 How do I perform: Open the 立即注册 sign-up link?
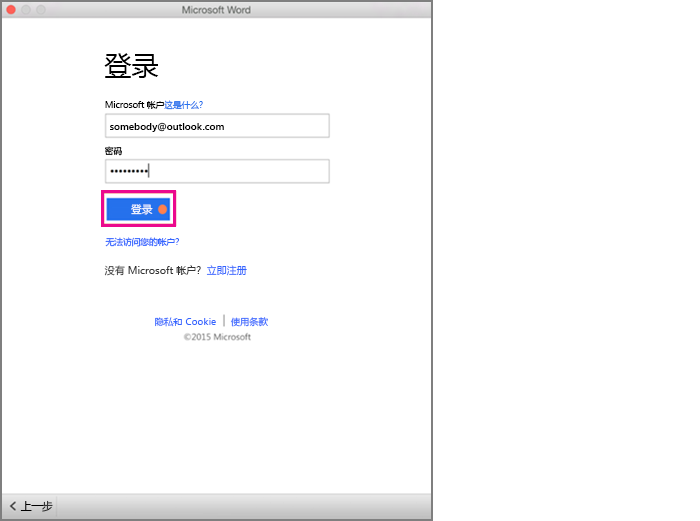point(227,271)
